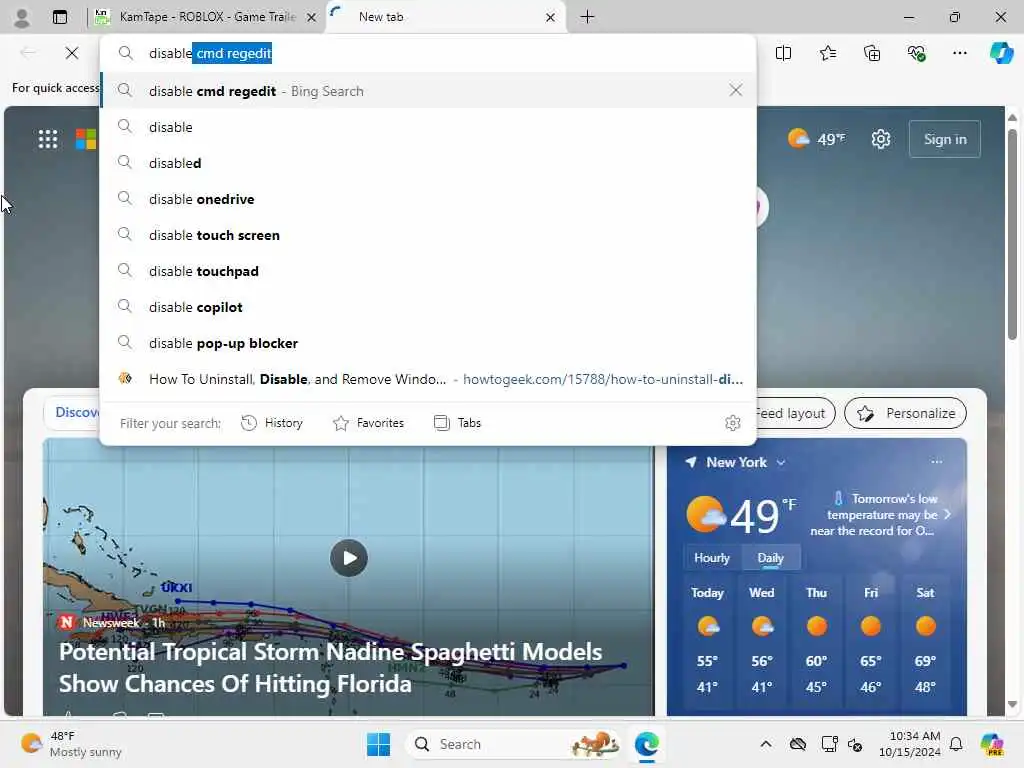
Task: Close the KamTape ROBLOX tab
Action: coord(312,18)
